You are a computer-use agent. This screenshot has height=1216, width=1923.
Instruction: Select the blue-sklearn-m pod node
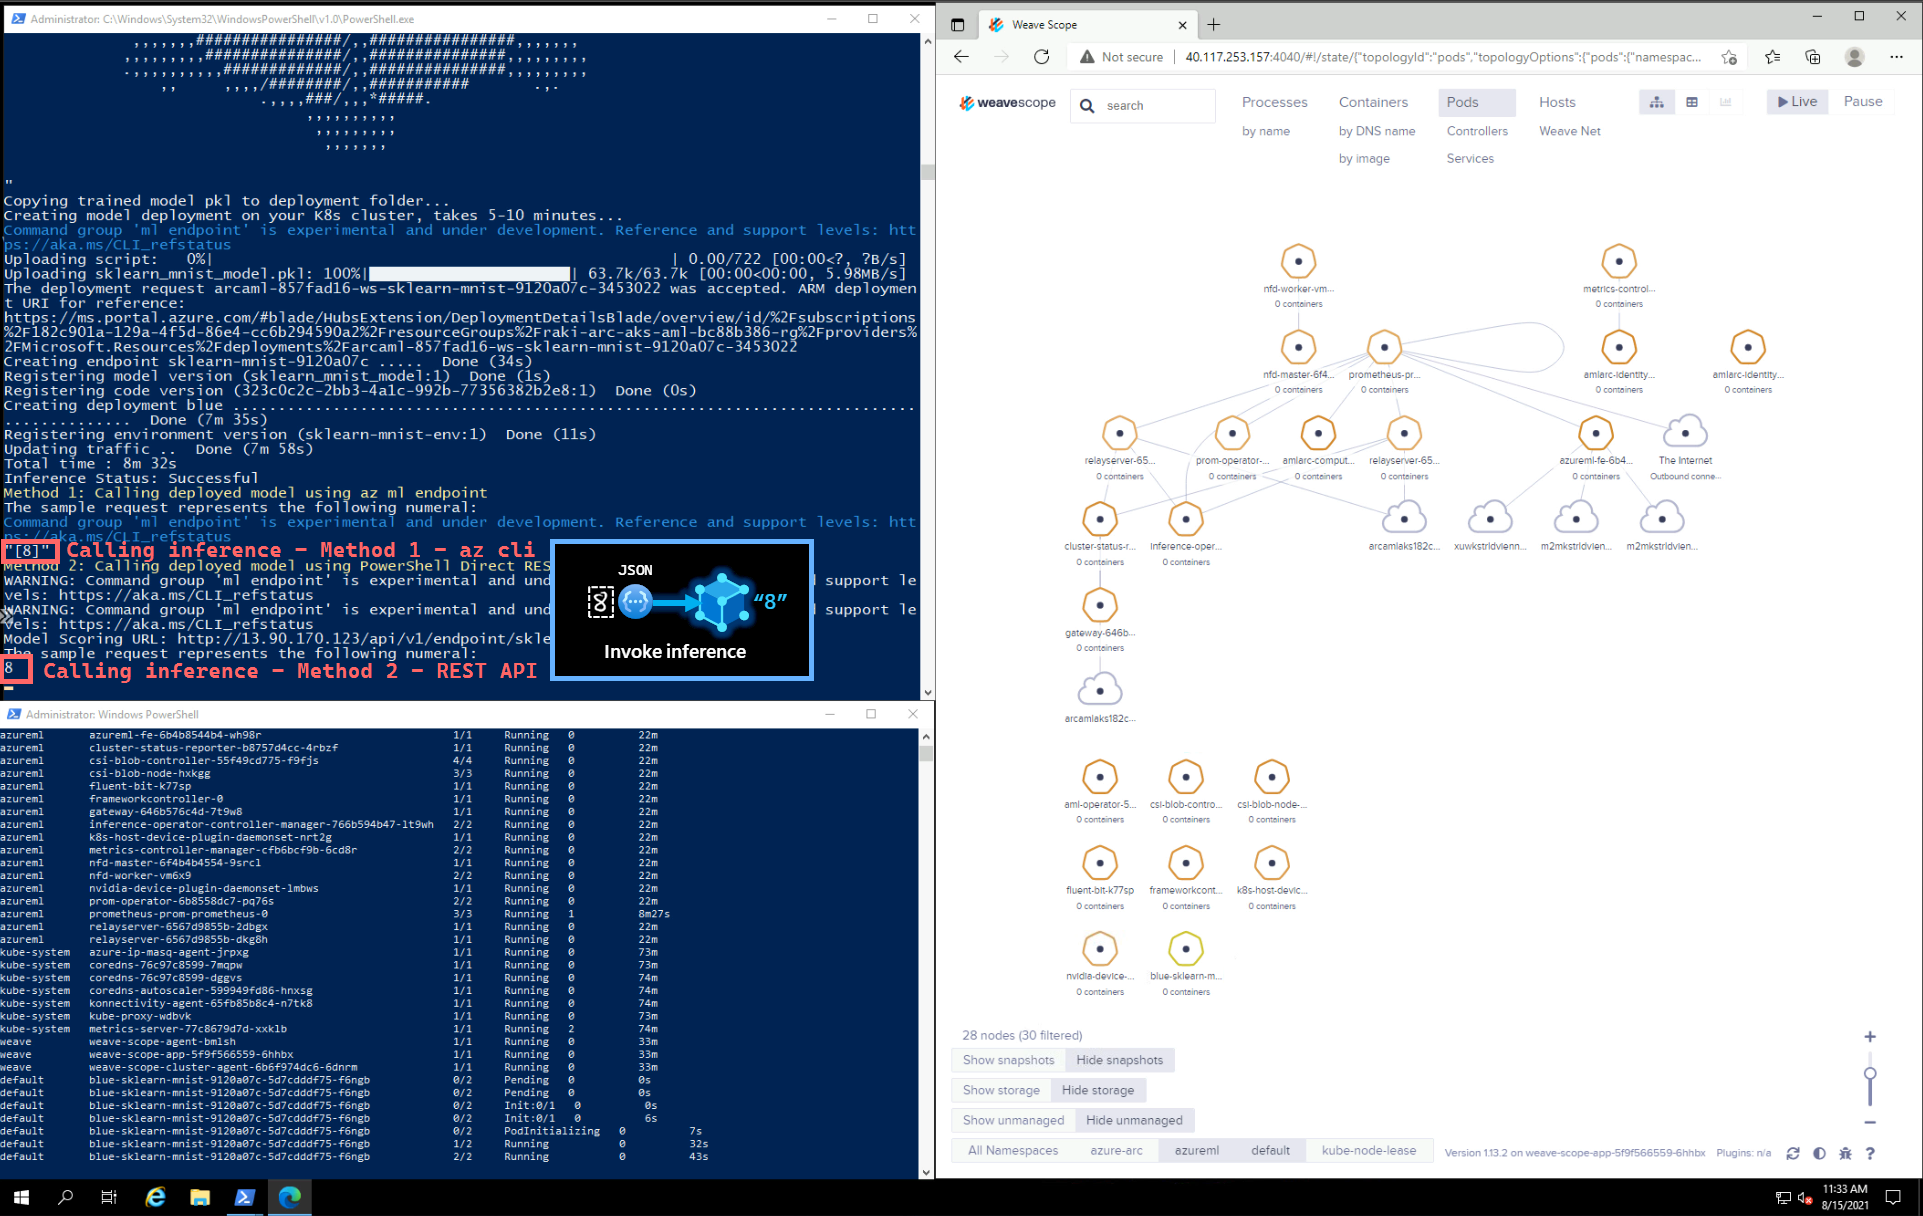click(x=1186, y=949)
